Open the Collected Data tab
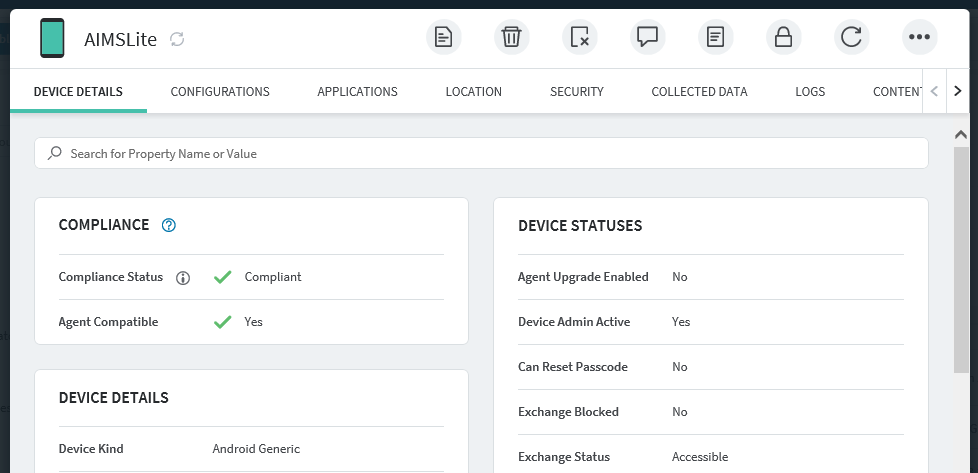This screenshot has height=473, width=978. coord(699,92)
